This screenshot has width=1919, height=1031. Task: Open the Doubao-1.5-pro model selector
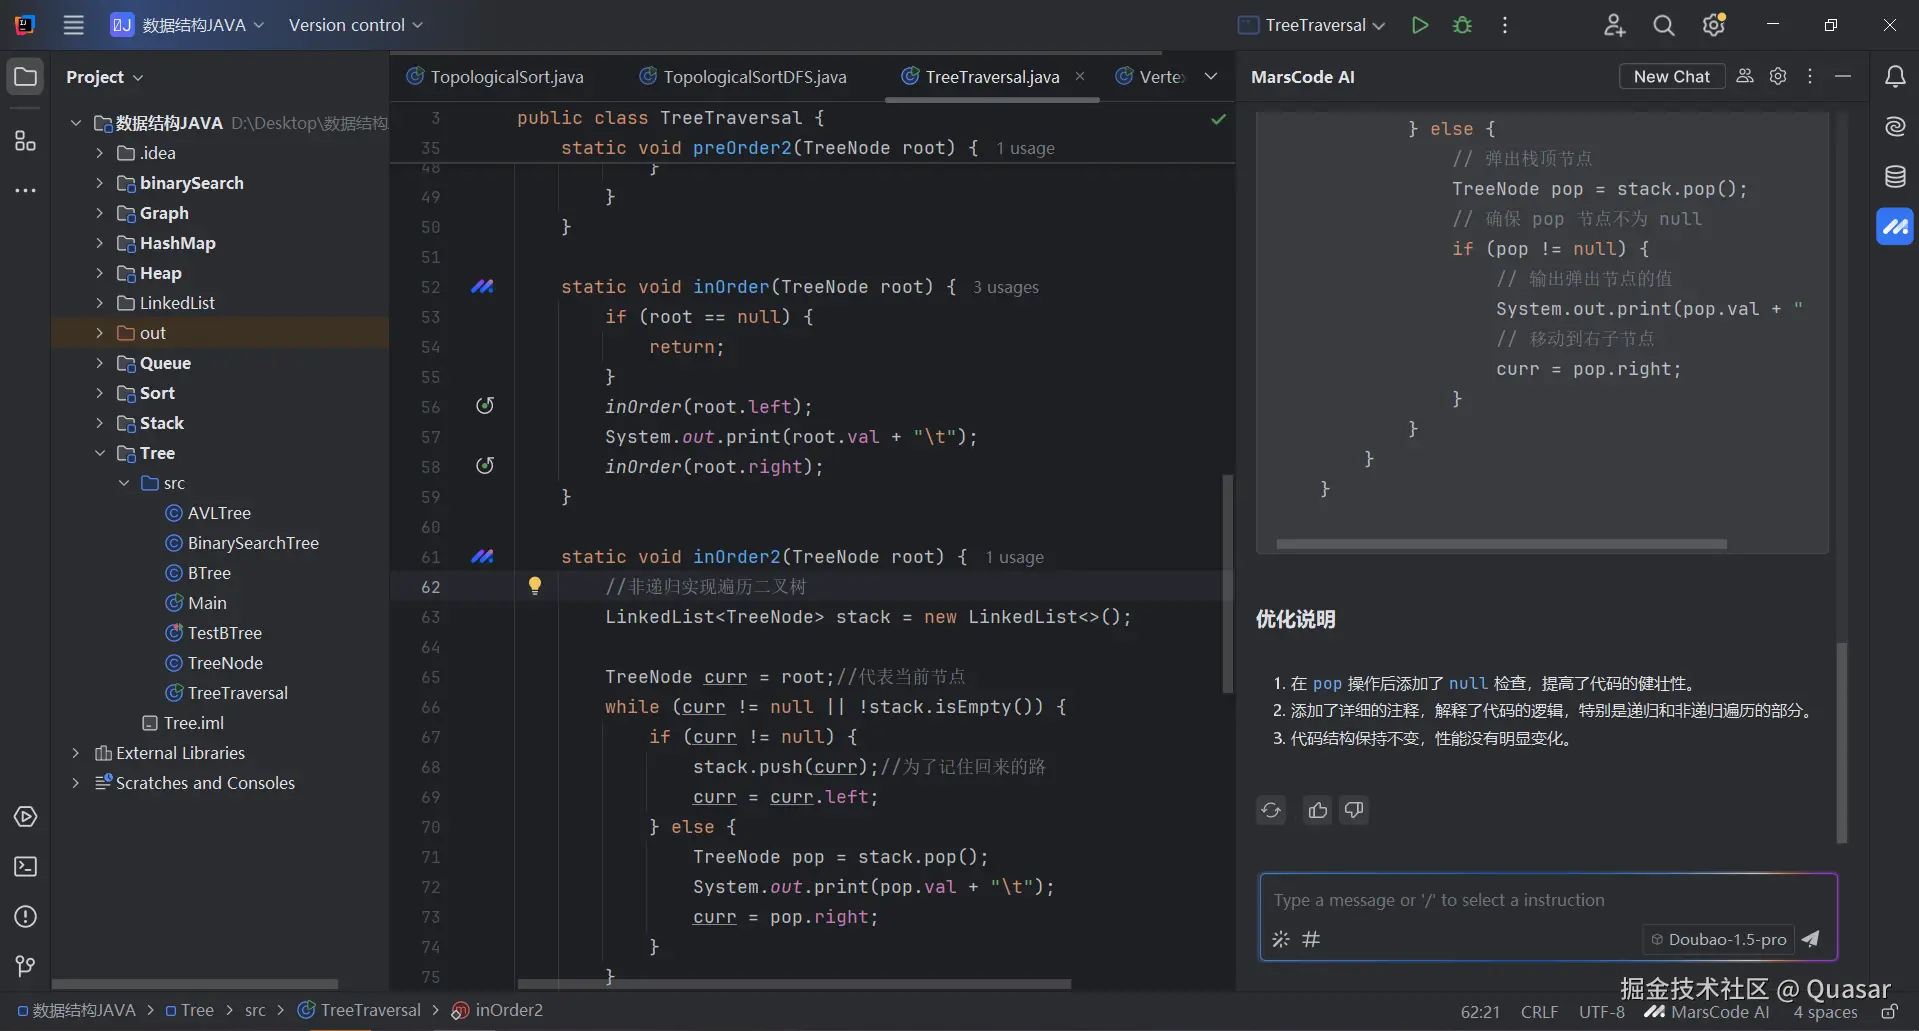(x=1718, y=939)
